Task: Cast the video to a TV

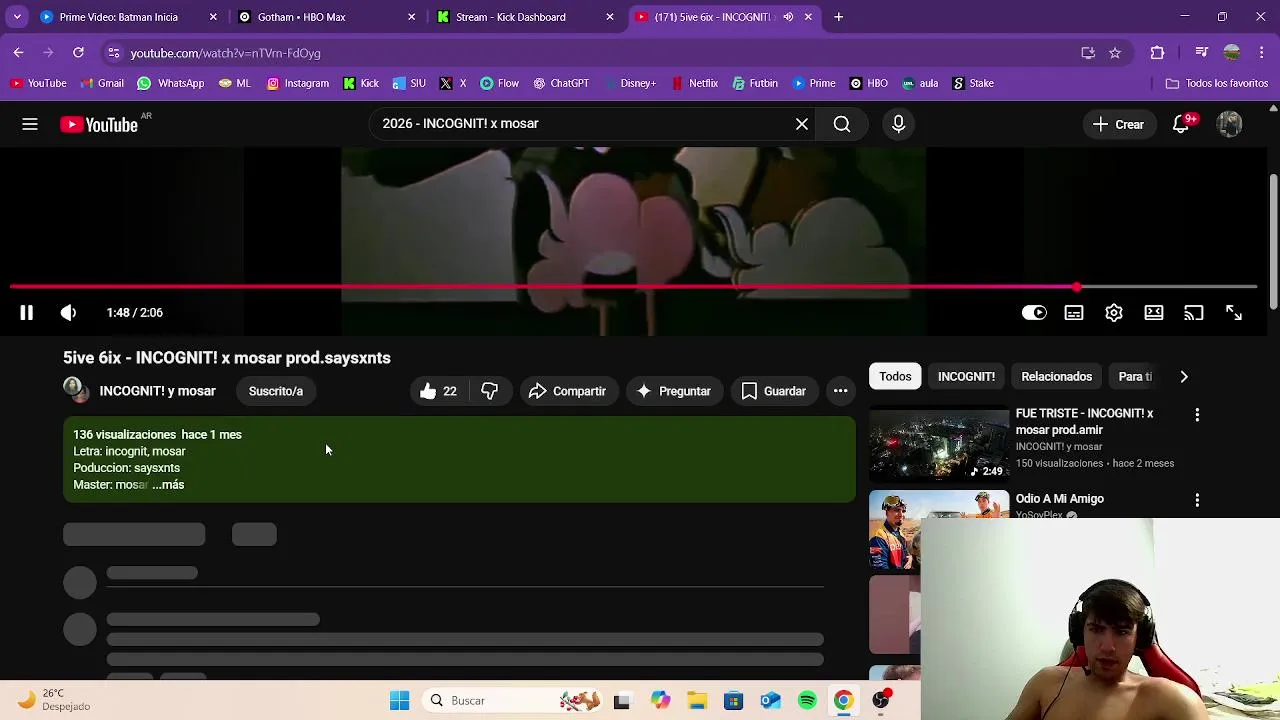Action: click(1194, 313)
